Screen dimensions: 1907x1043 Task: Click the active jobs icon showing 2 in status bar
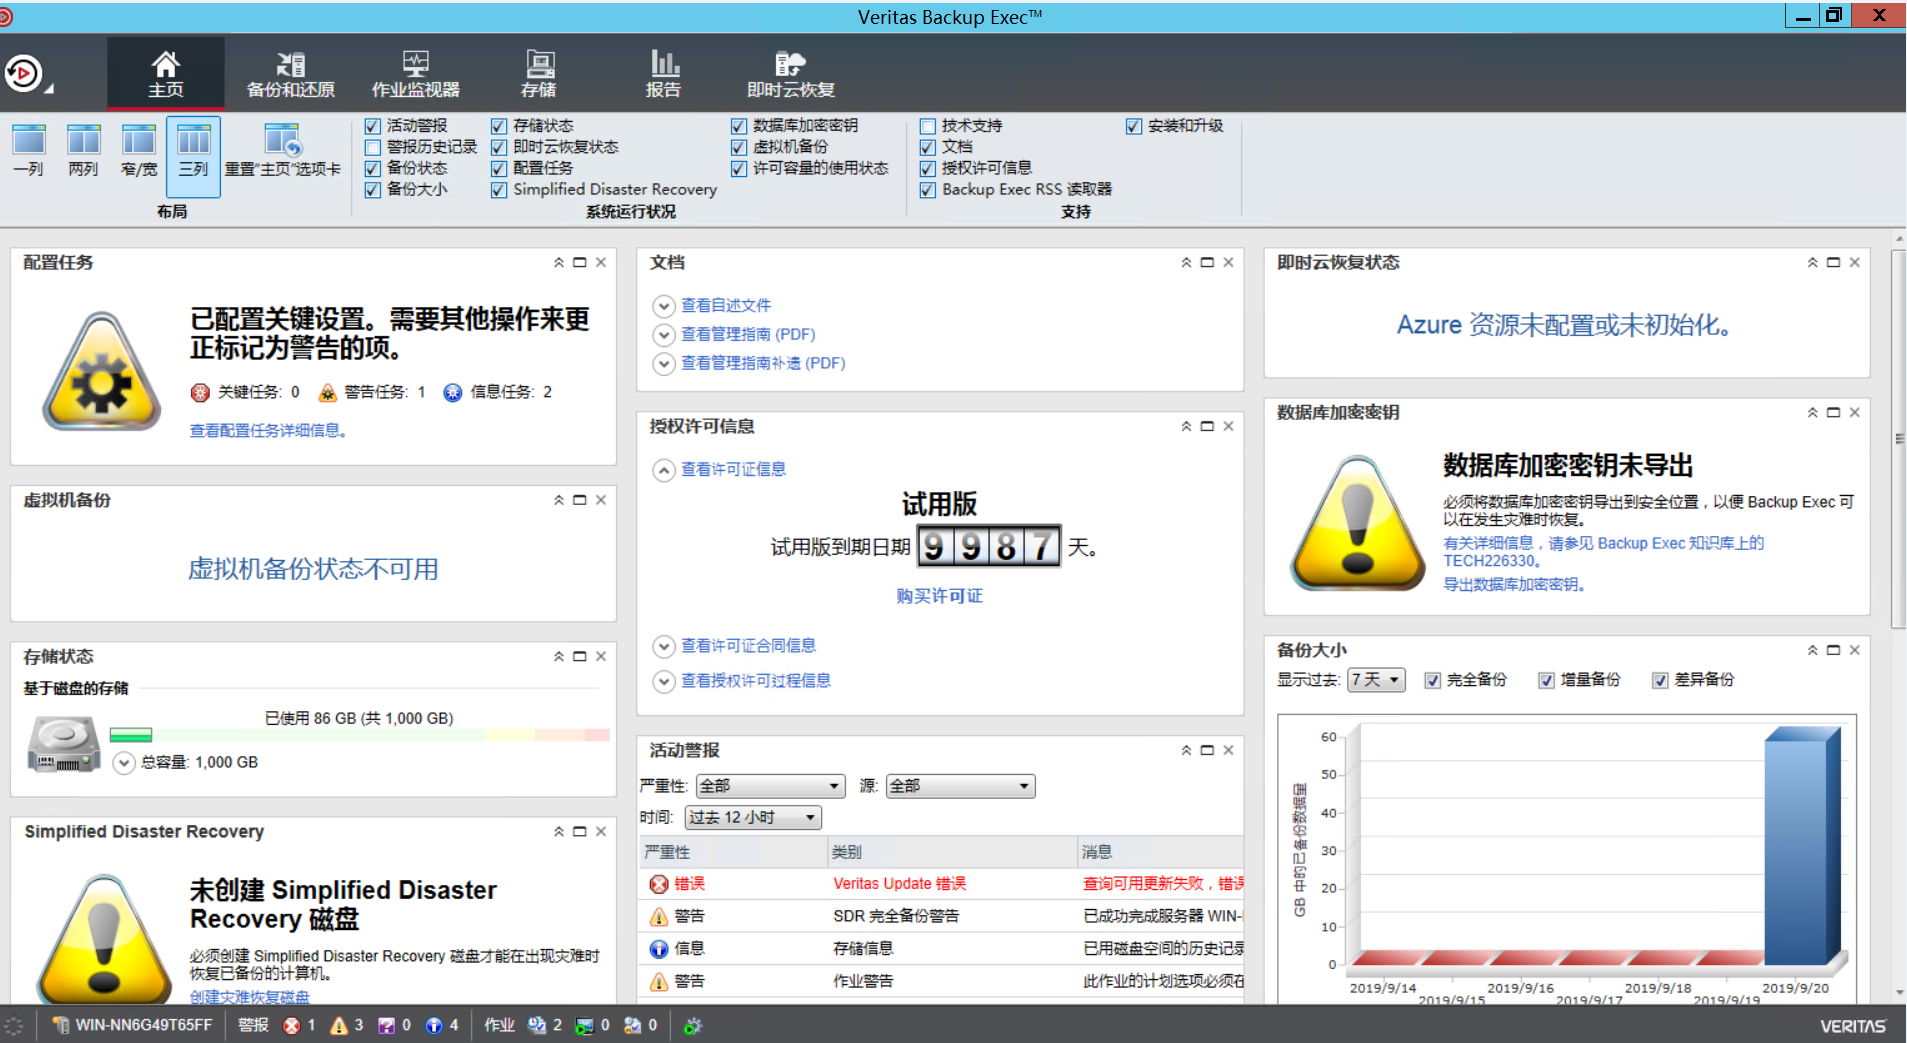tap(537, 1026)
